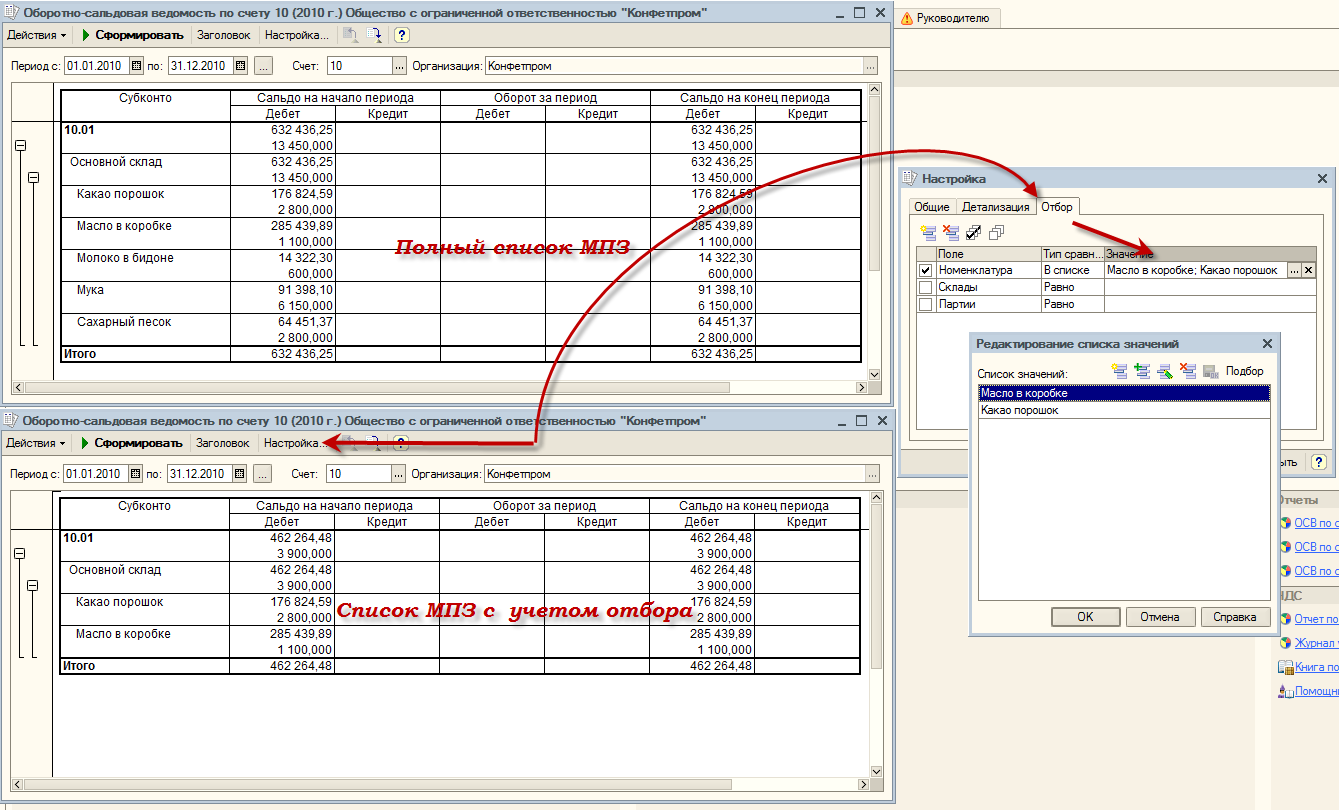Collapse Основной склад group in bottom report
Viewport: 1339px width, 810px height.
coord(33,586)
